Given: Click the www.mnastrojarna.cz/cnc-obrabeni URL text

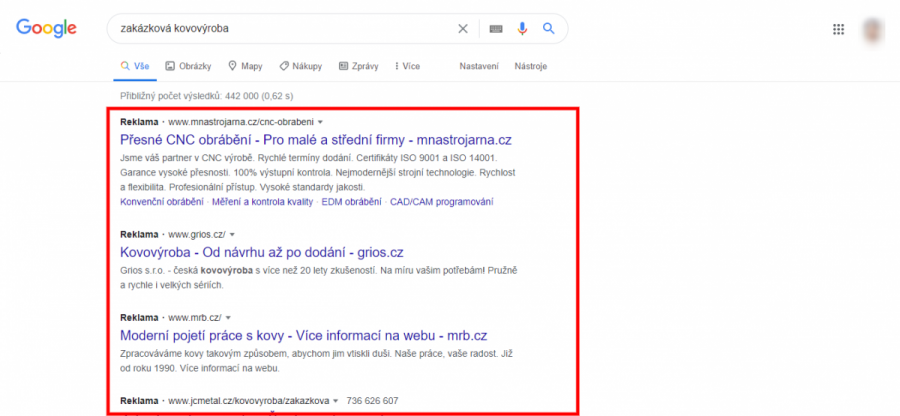Looking at the screenshot, I should (241, 122).
